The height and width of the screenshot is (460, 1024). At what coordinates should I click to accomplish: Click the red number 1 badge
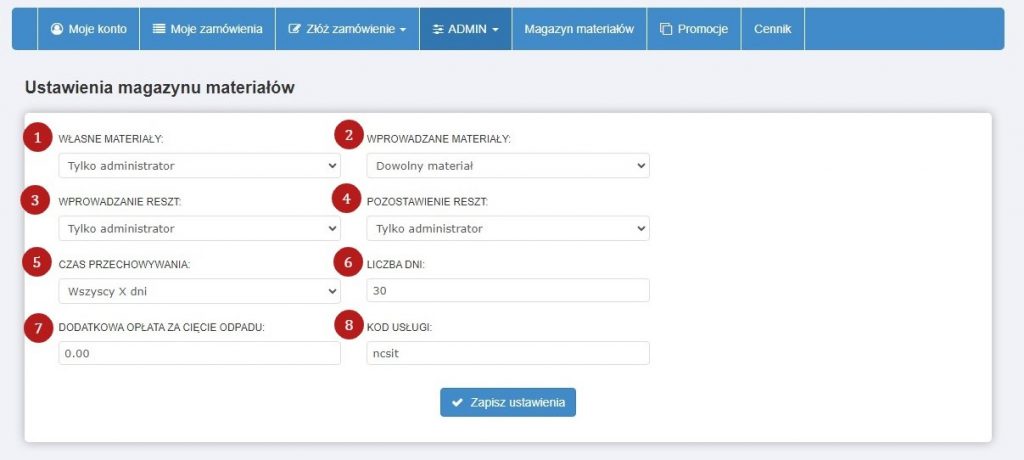click(37, 137)
